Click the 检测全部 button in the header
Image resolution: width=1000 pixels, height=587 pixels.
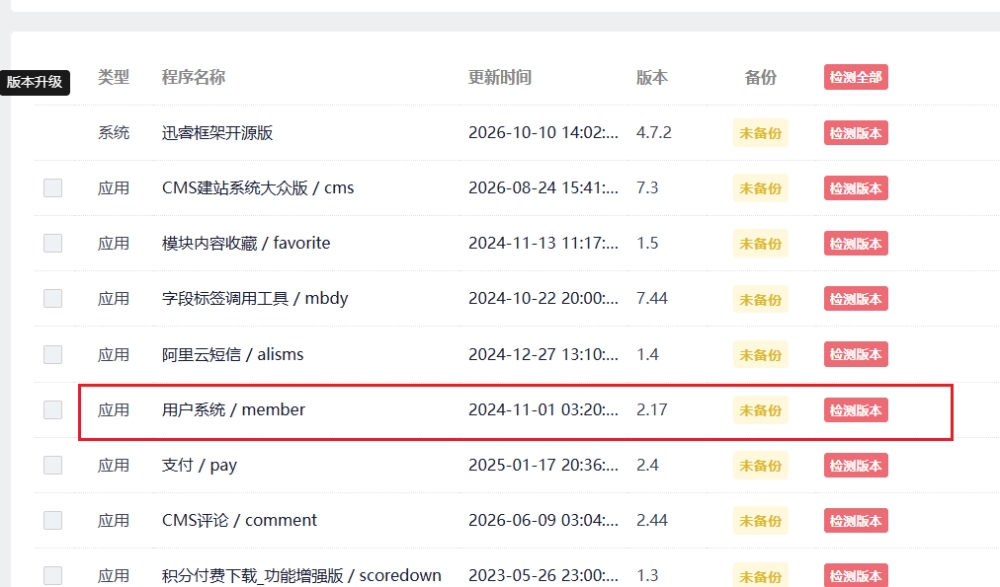pos(856,77)
